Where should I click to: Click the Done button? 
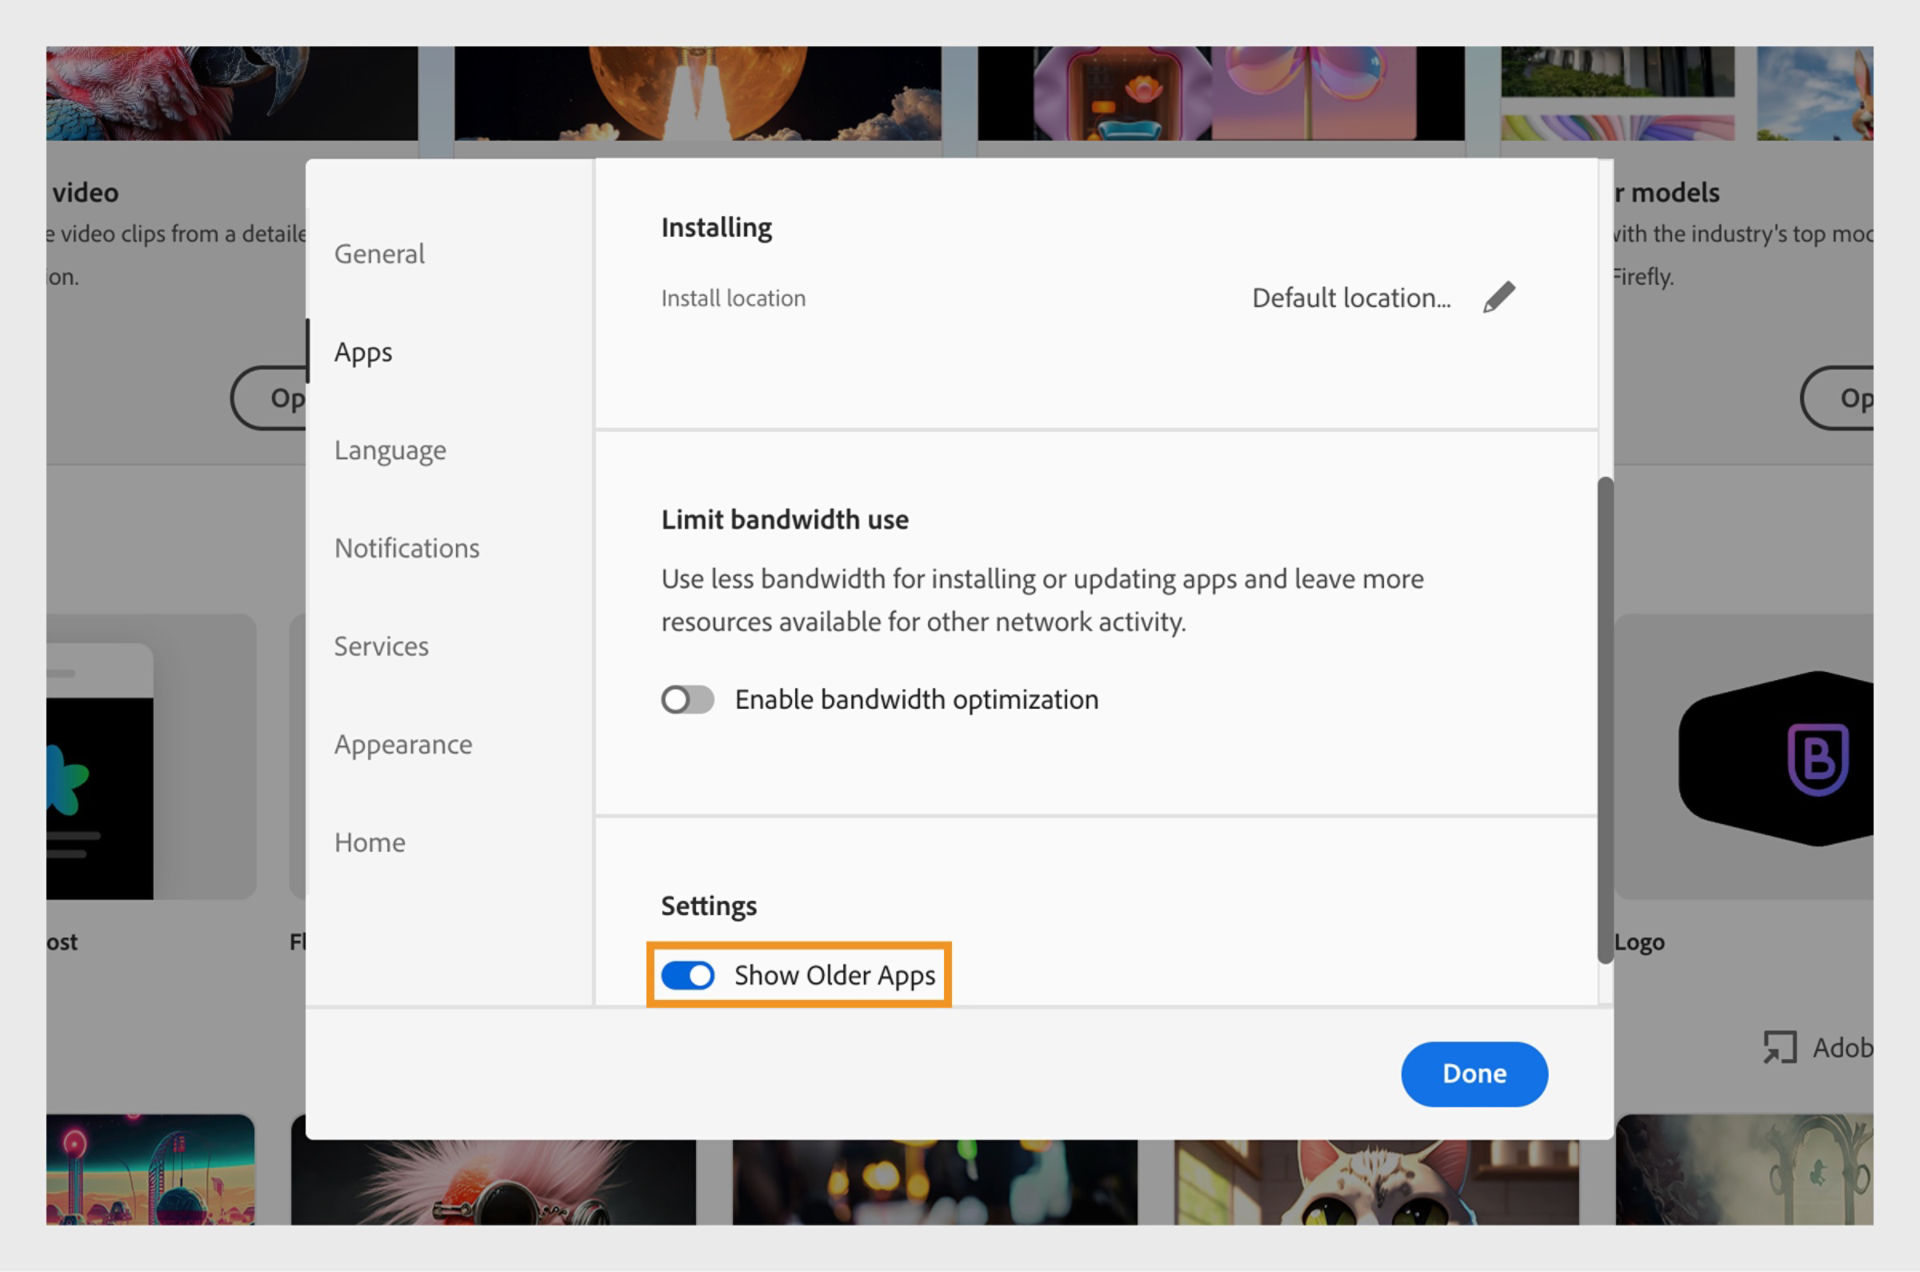coord(1474,1073)
